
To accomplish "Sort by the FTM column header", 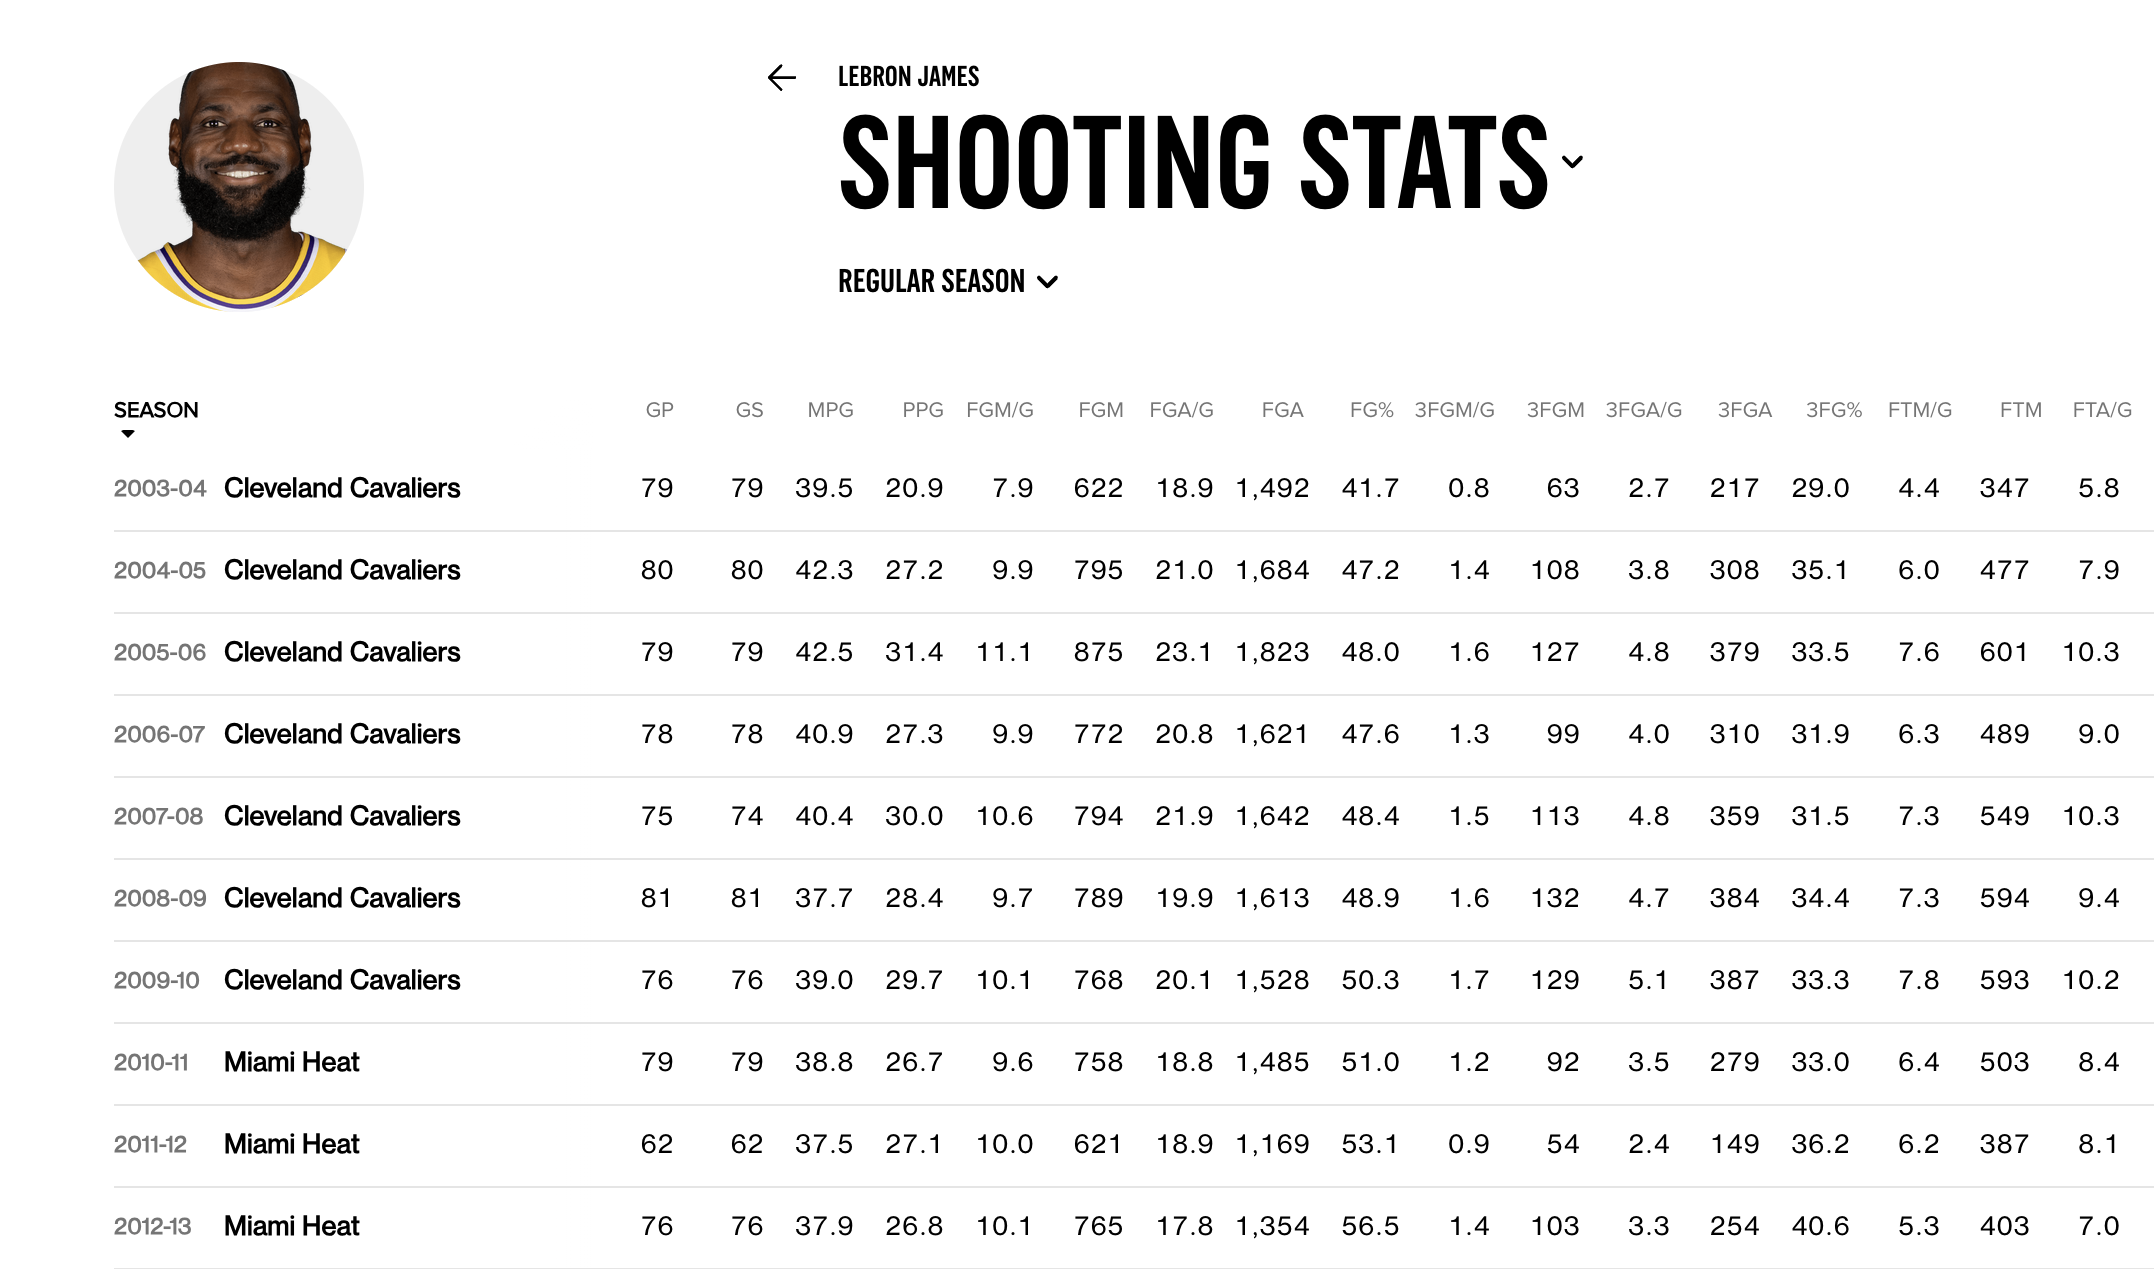I will coord(2020,410).
